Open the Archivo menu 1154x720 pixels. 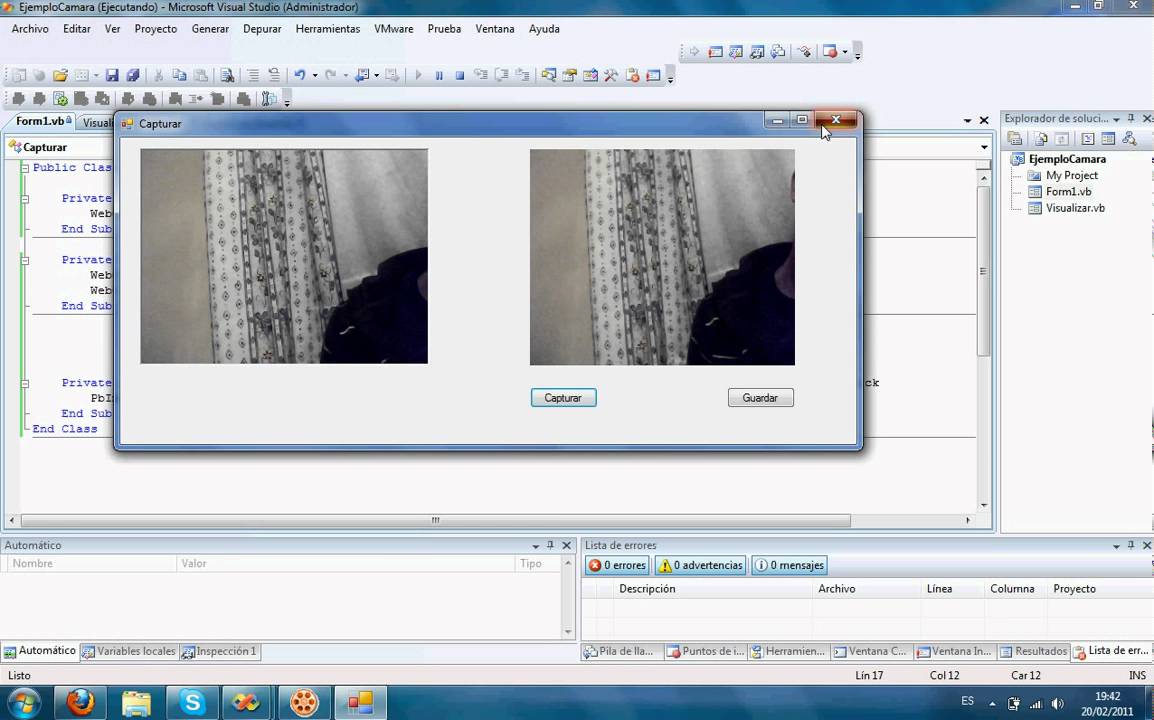point(30,29)
